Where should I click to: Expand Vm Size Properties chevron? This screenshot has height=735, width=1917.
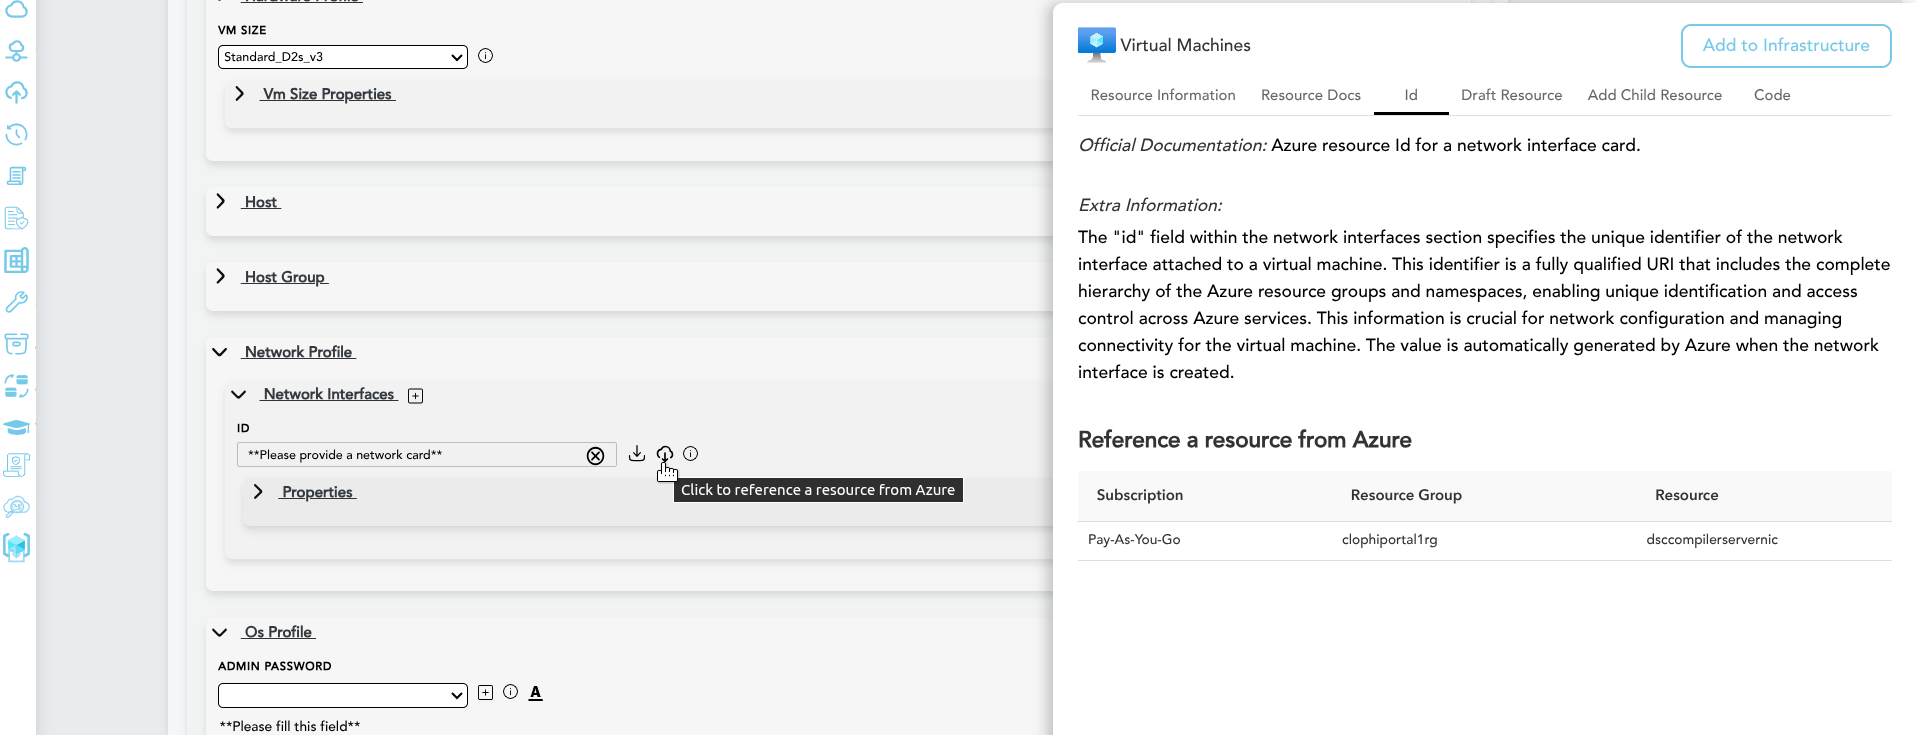point(239,94)
